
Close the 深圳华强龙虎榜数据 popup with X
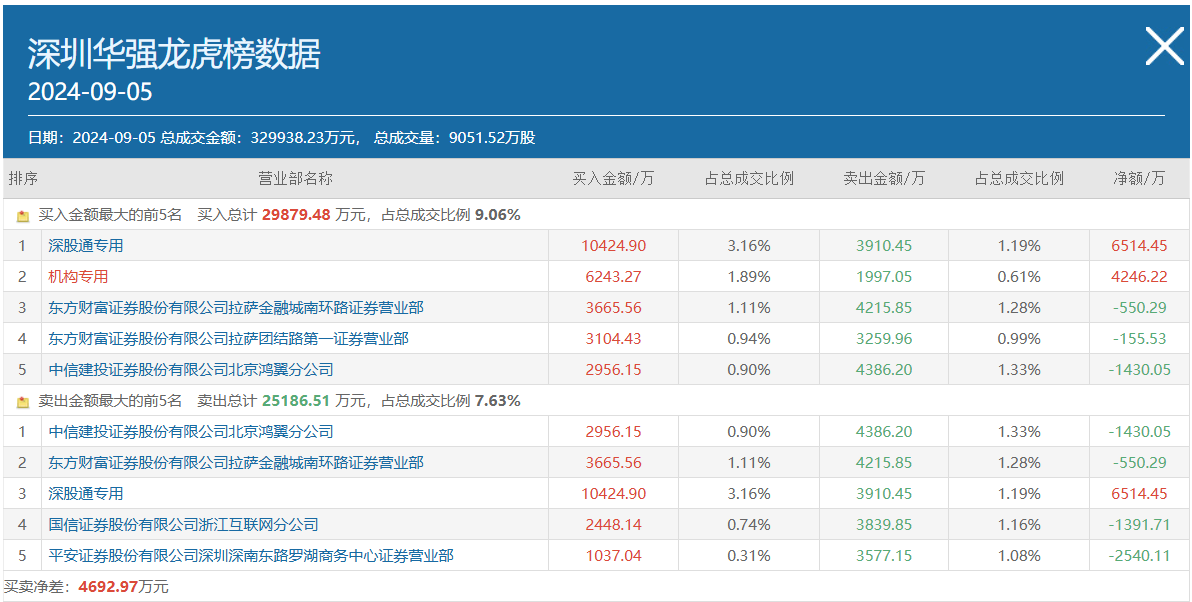(x=1163, y=47)
